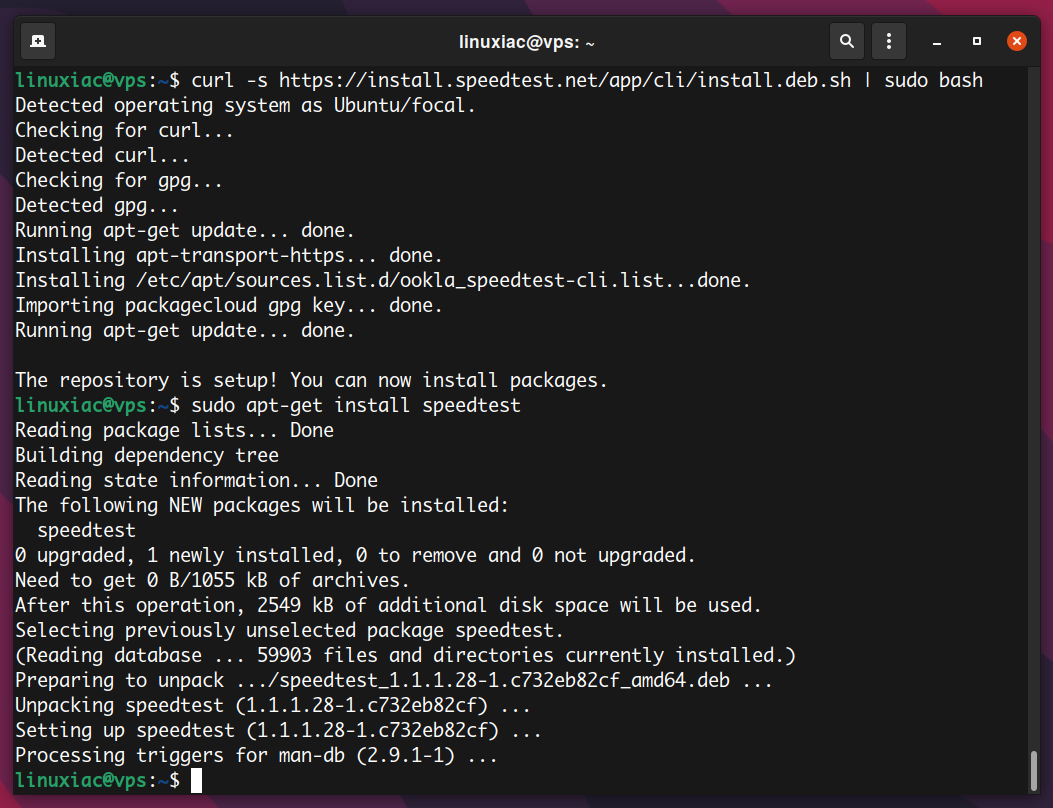1053x808 pixels.
Task: Click the line 'Checking for curl...'
Action: [124, 130]
